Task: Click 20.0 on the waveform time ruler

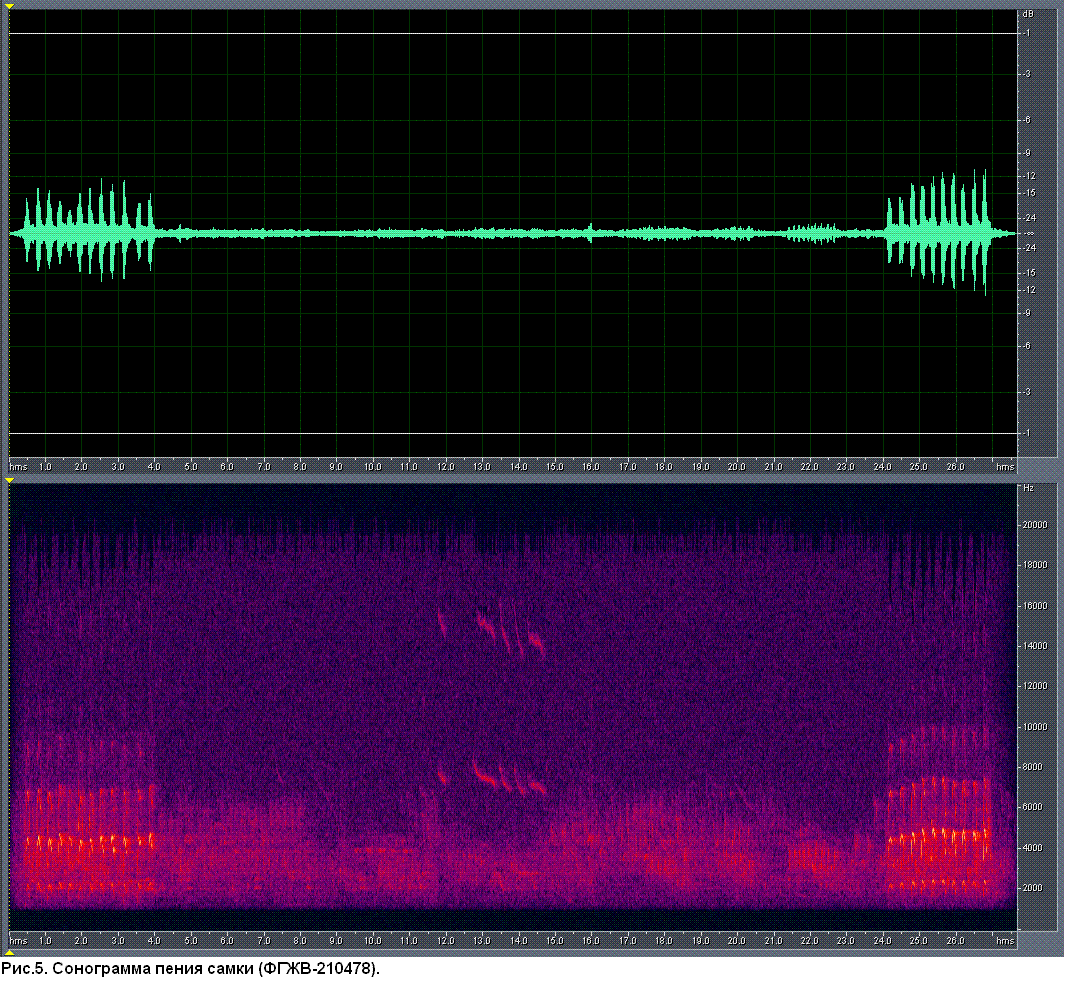Action: click(x=737, y=467)
